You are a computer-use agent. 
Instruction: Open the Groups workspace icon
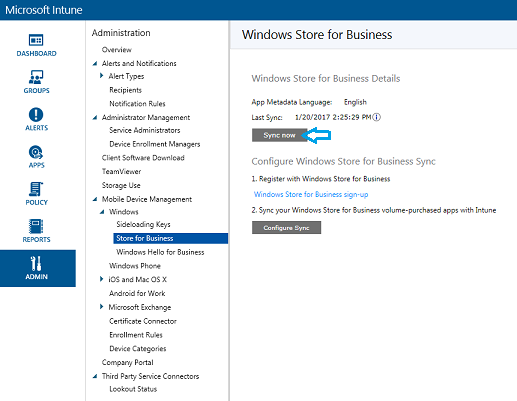(36, 77)
